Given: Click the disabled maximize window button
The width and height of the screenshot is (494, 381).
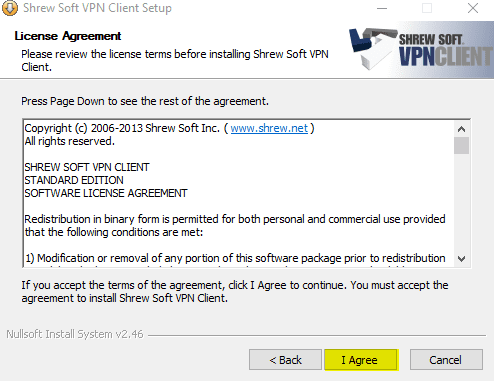Looking at the screenshot, I should (427, 8).
